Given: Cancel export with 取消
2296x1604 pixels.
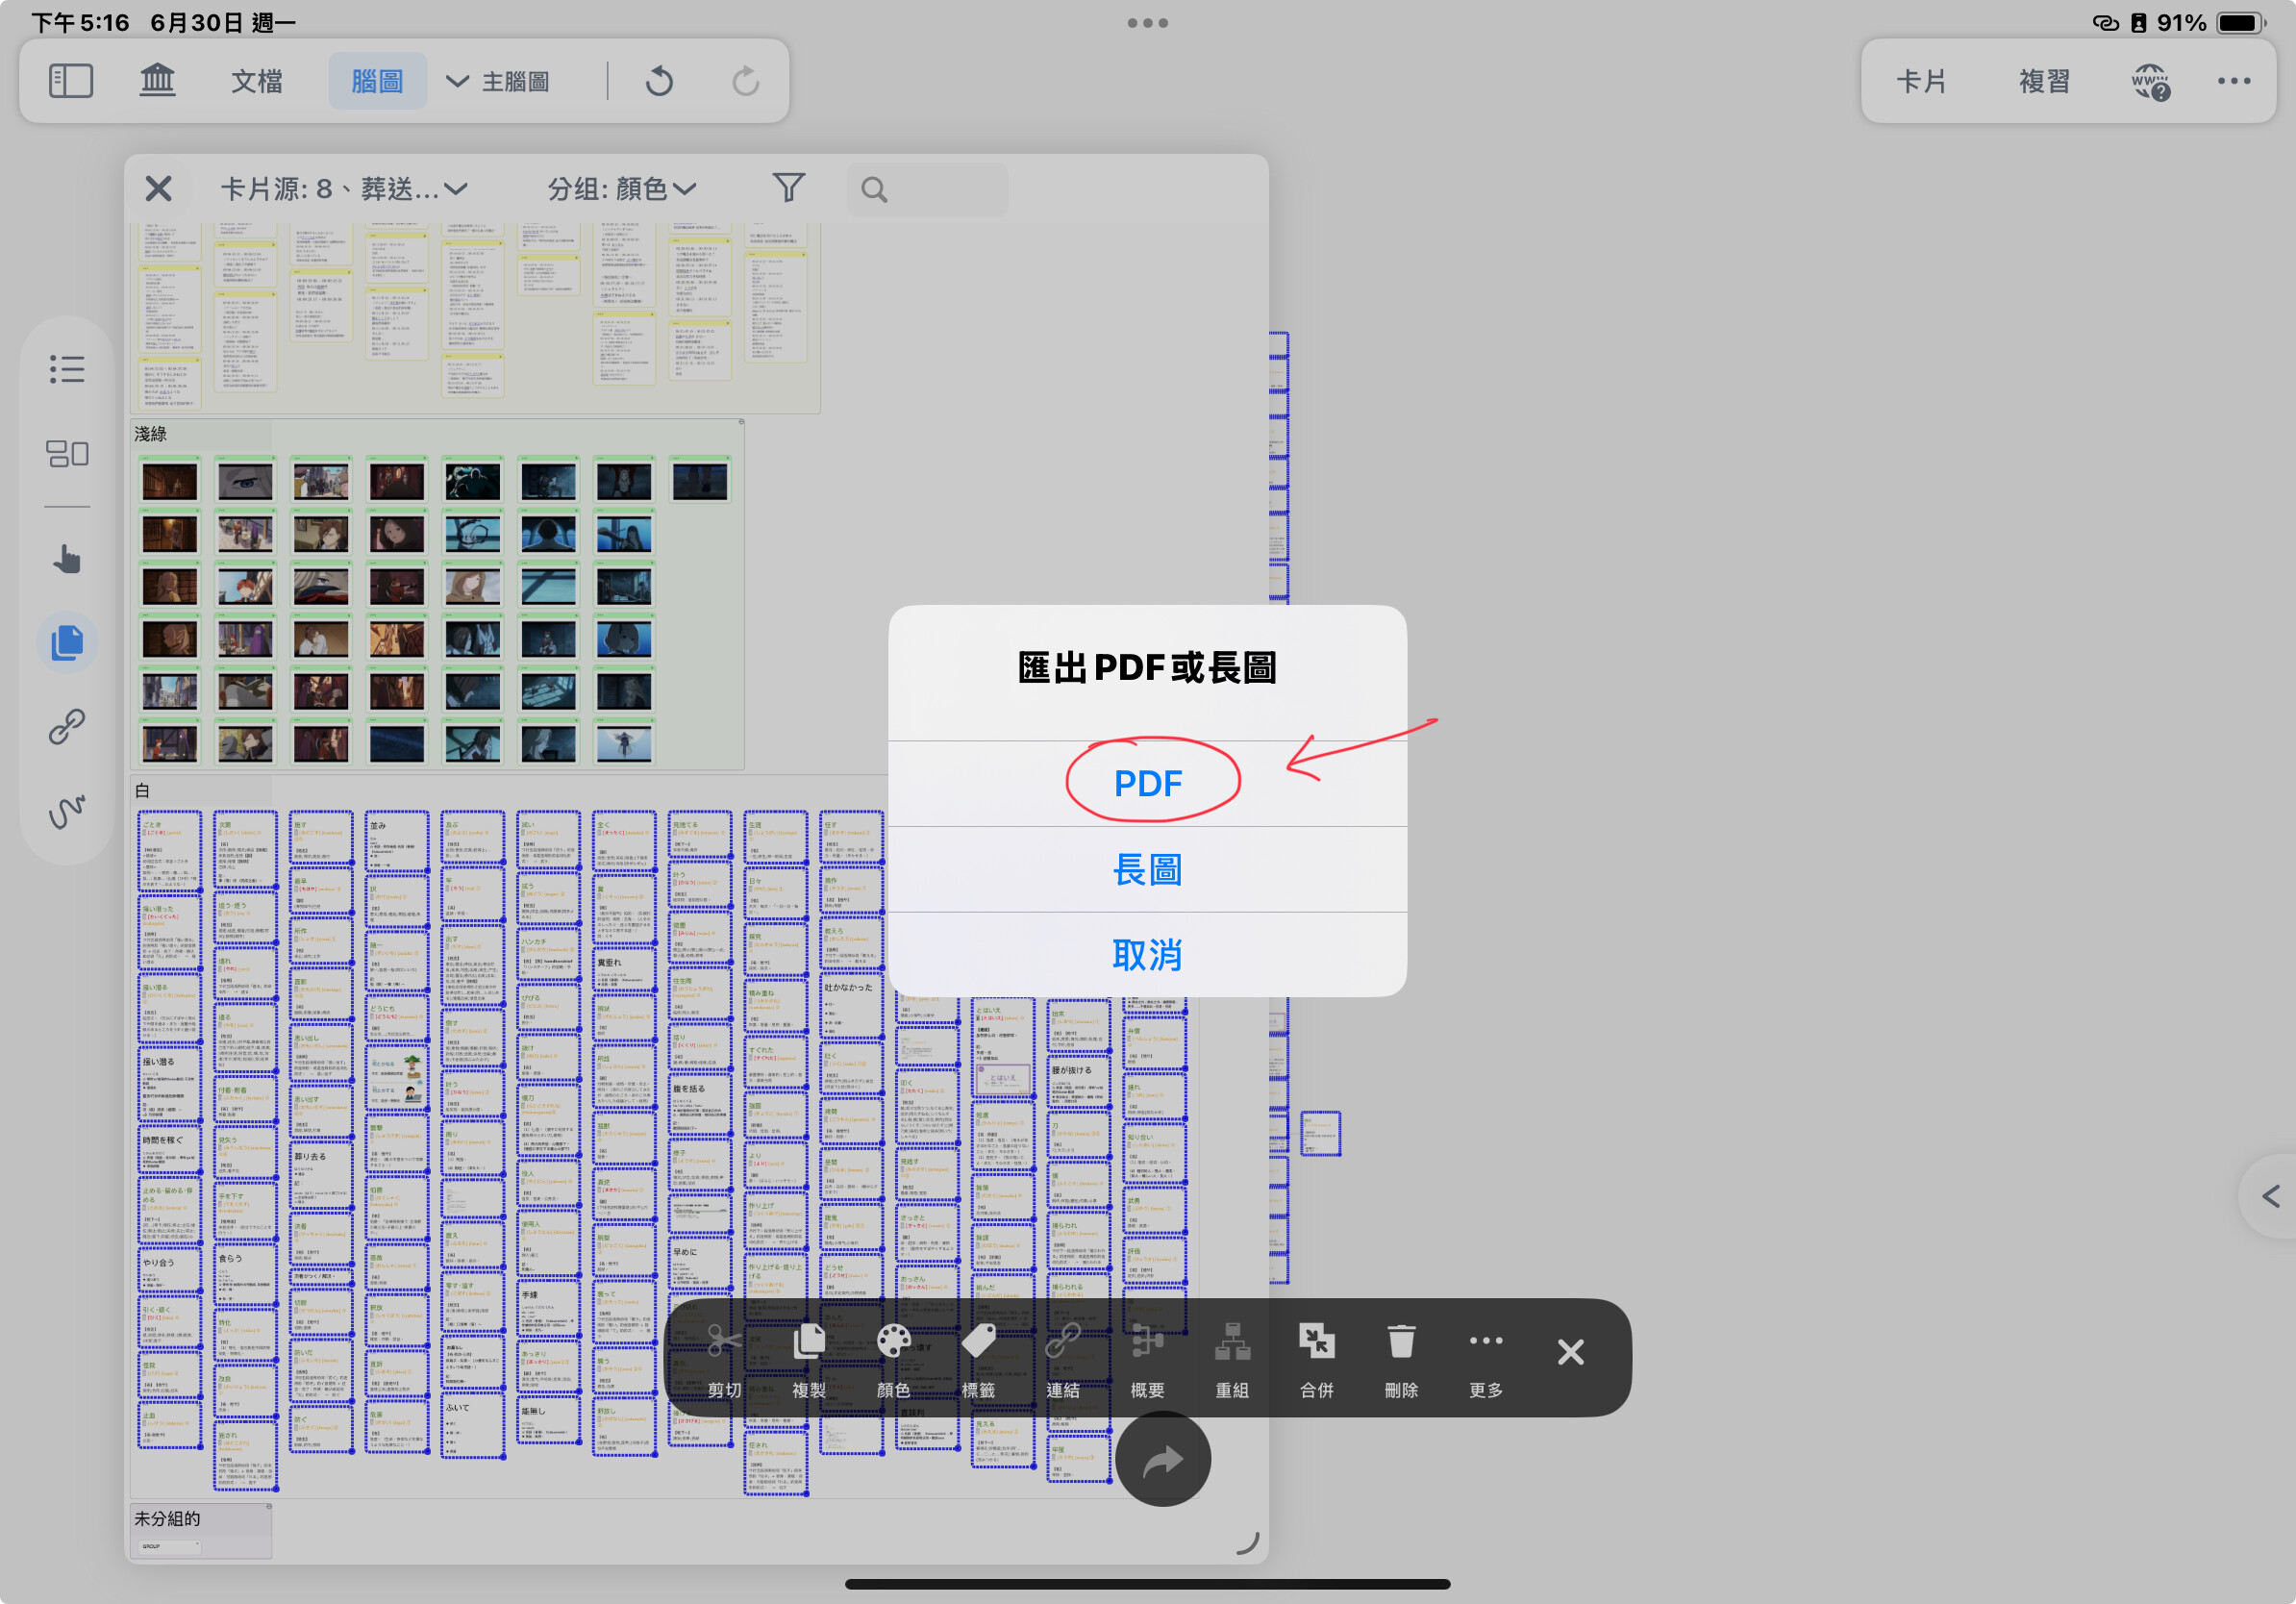Looking at the screenshot, I should [1148, 955].
